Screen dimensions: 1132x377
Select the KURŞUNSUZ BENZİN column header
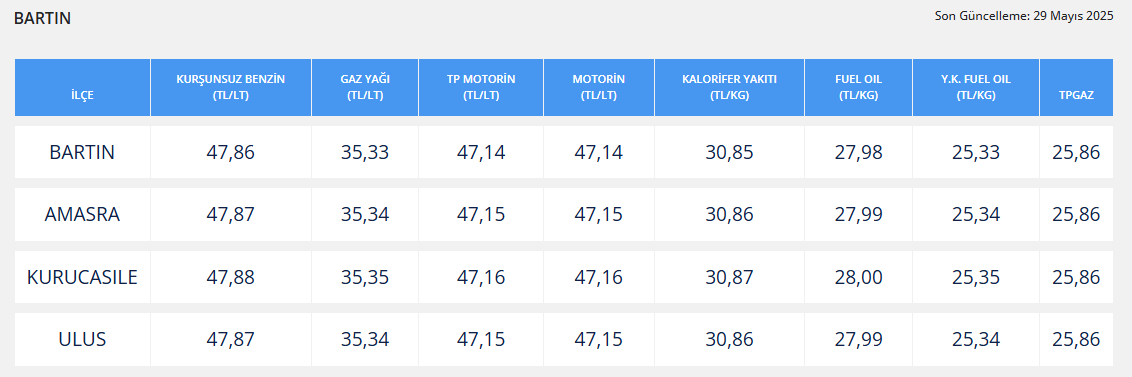click(x=231, y=87)
